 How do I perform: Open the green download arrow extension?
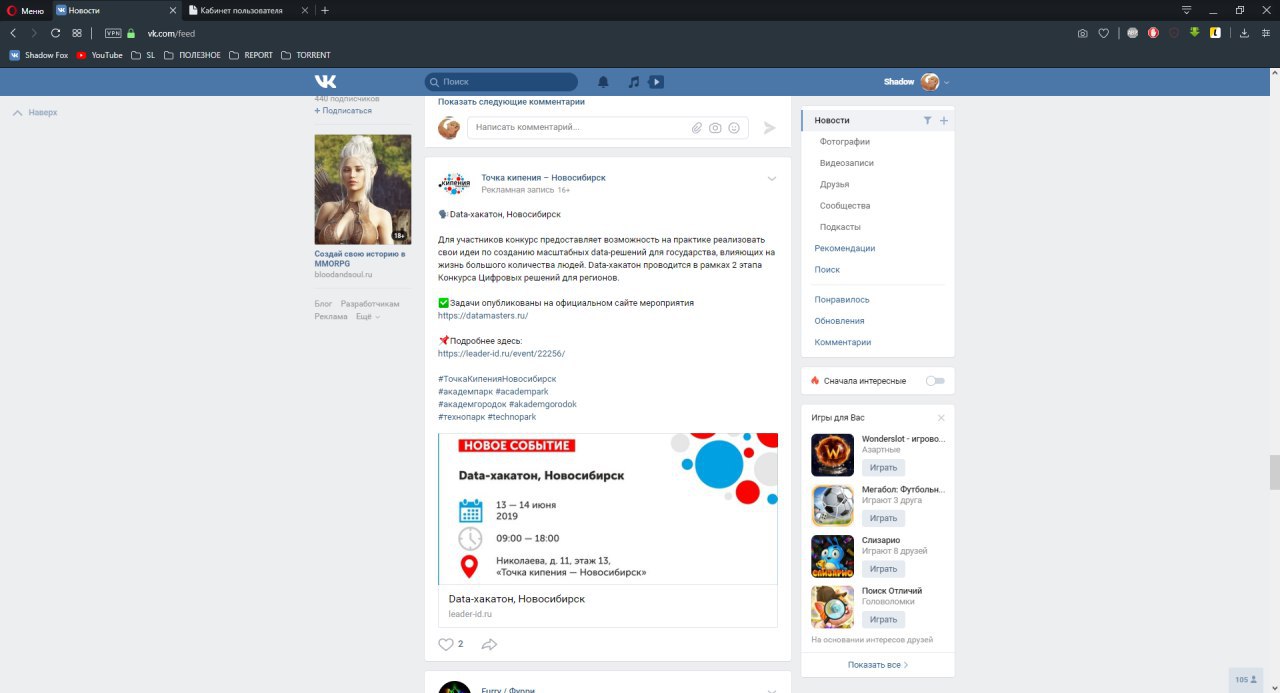(x=1194, y=33)
